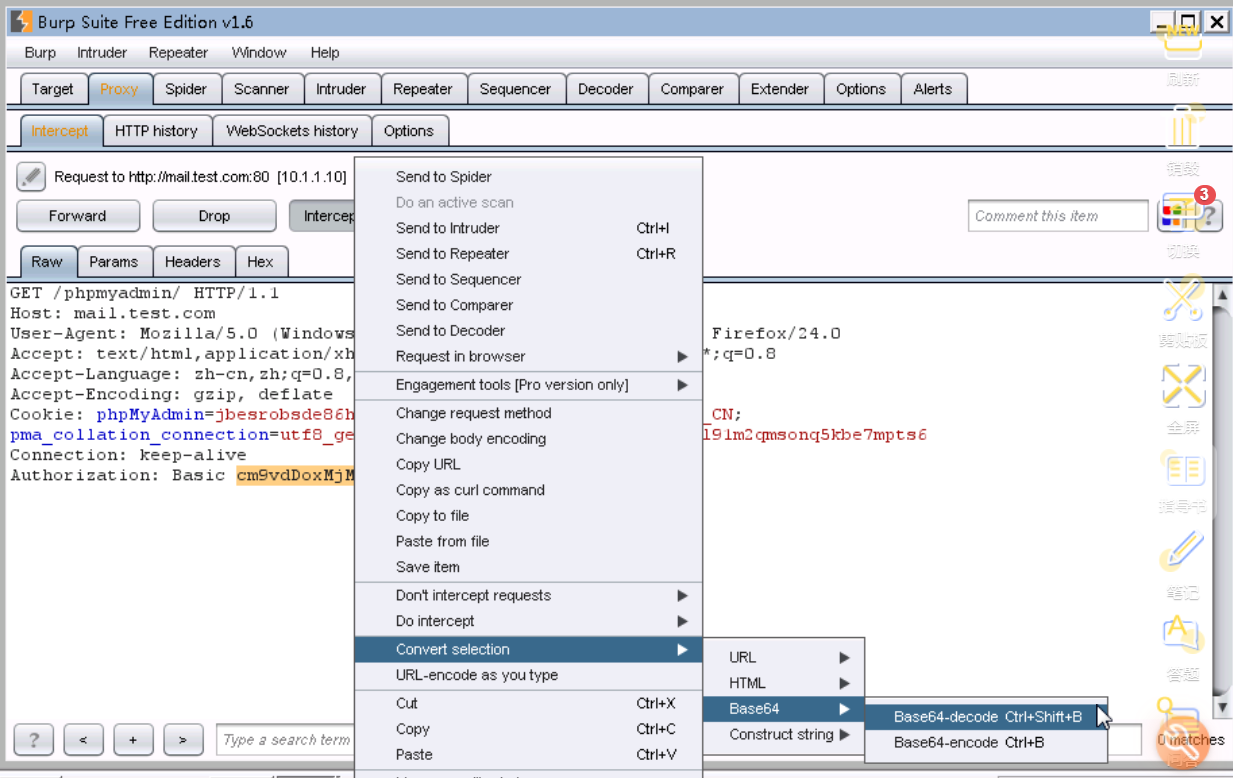Open the Proxy Options sub-tab
The image size is (1233, 778).
click(409, 131)
